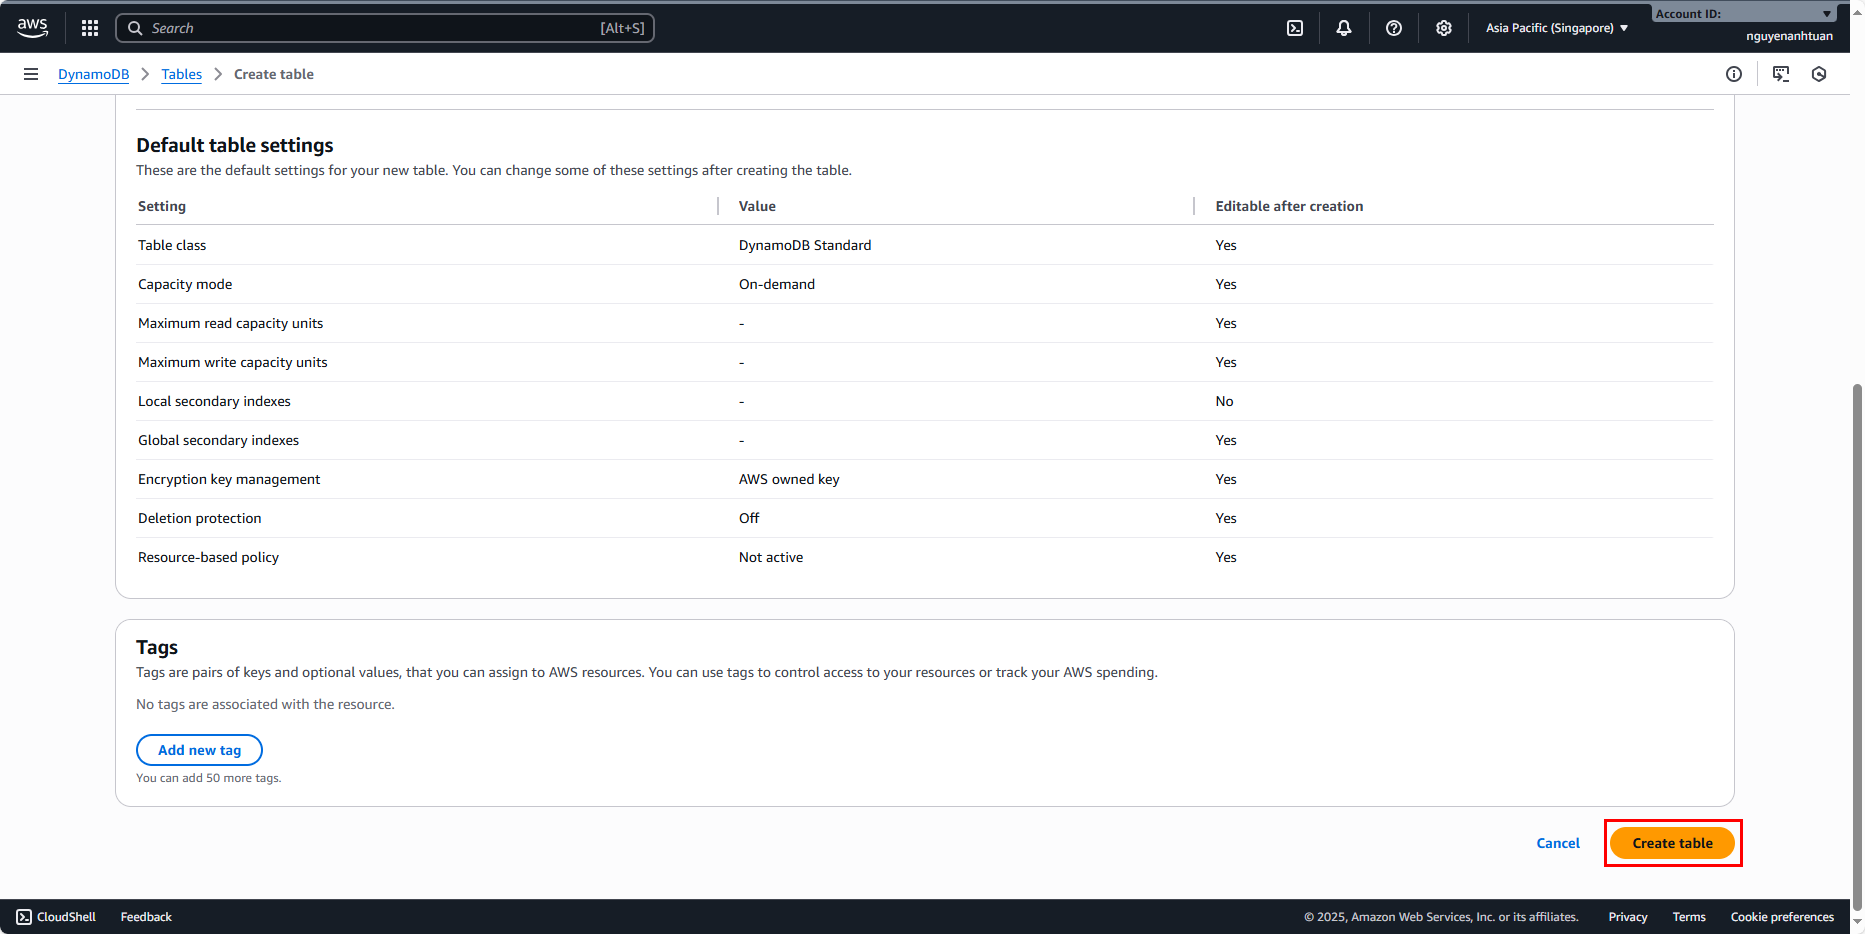
Task: Expand the Account ID dropdown menu
Action: click(x=1744, y=14)
